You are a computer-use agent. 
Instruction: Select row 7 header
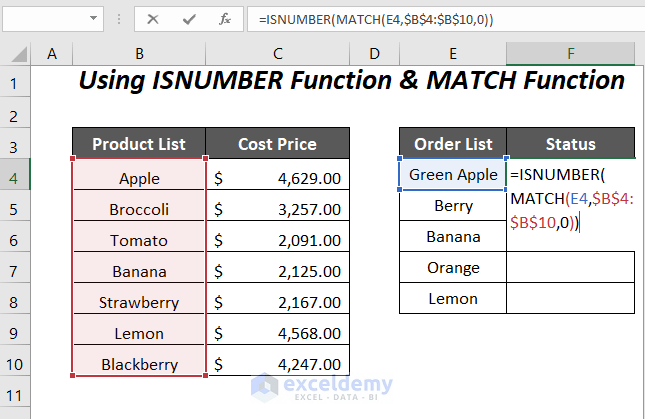click(15, 269)
